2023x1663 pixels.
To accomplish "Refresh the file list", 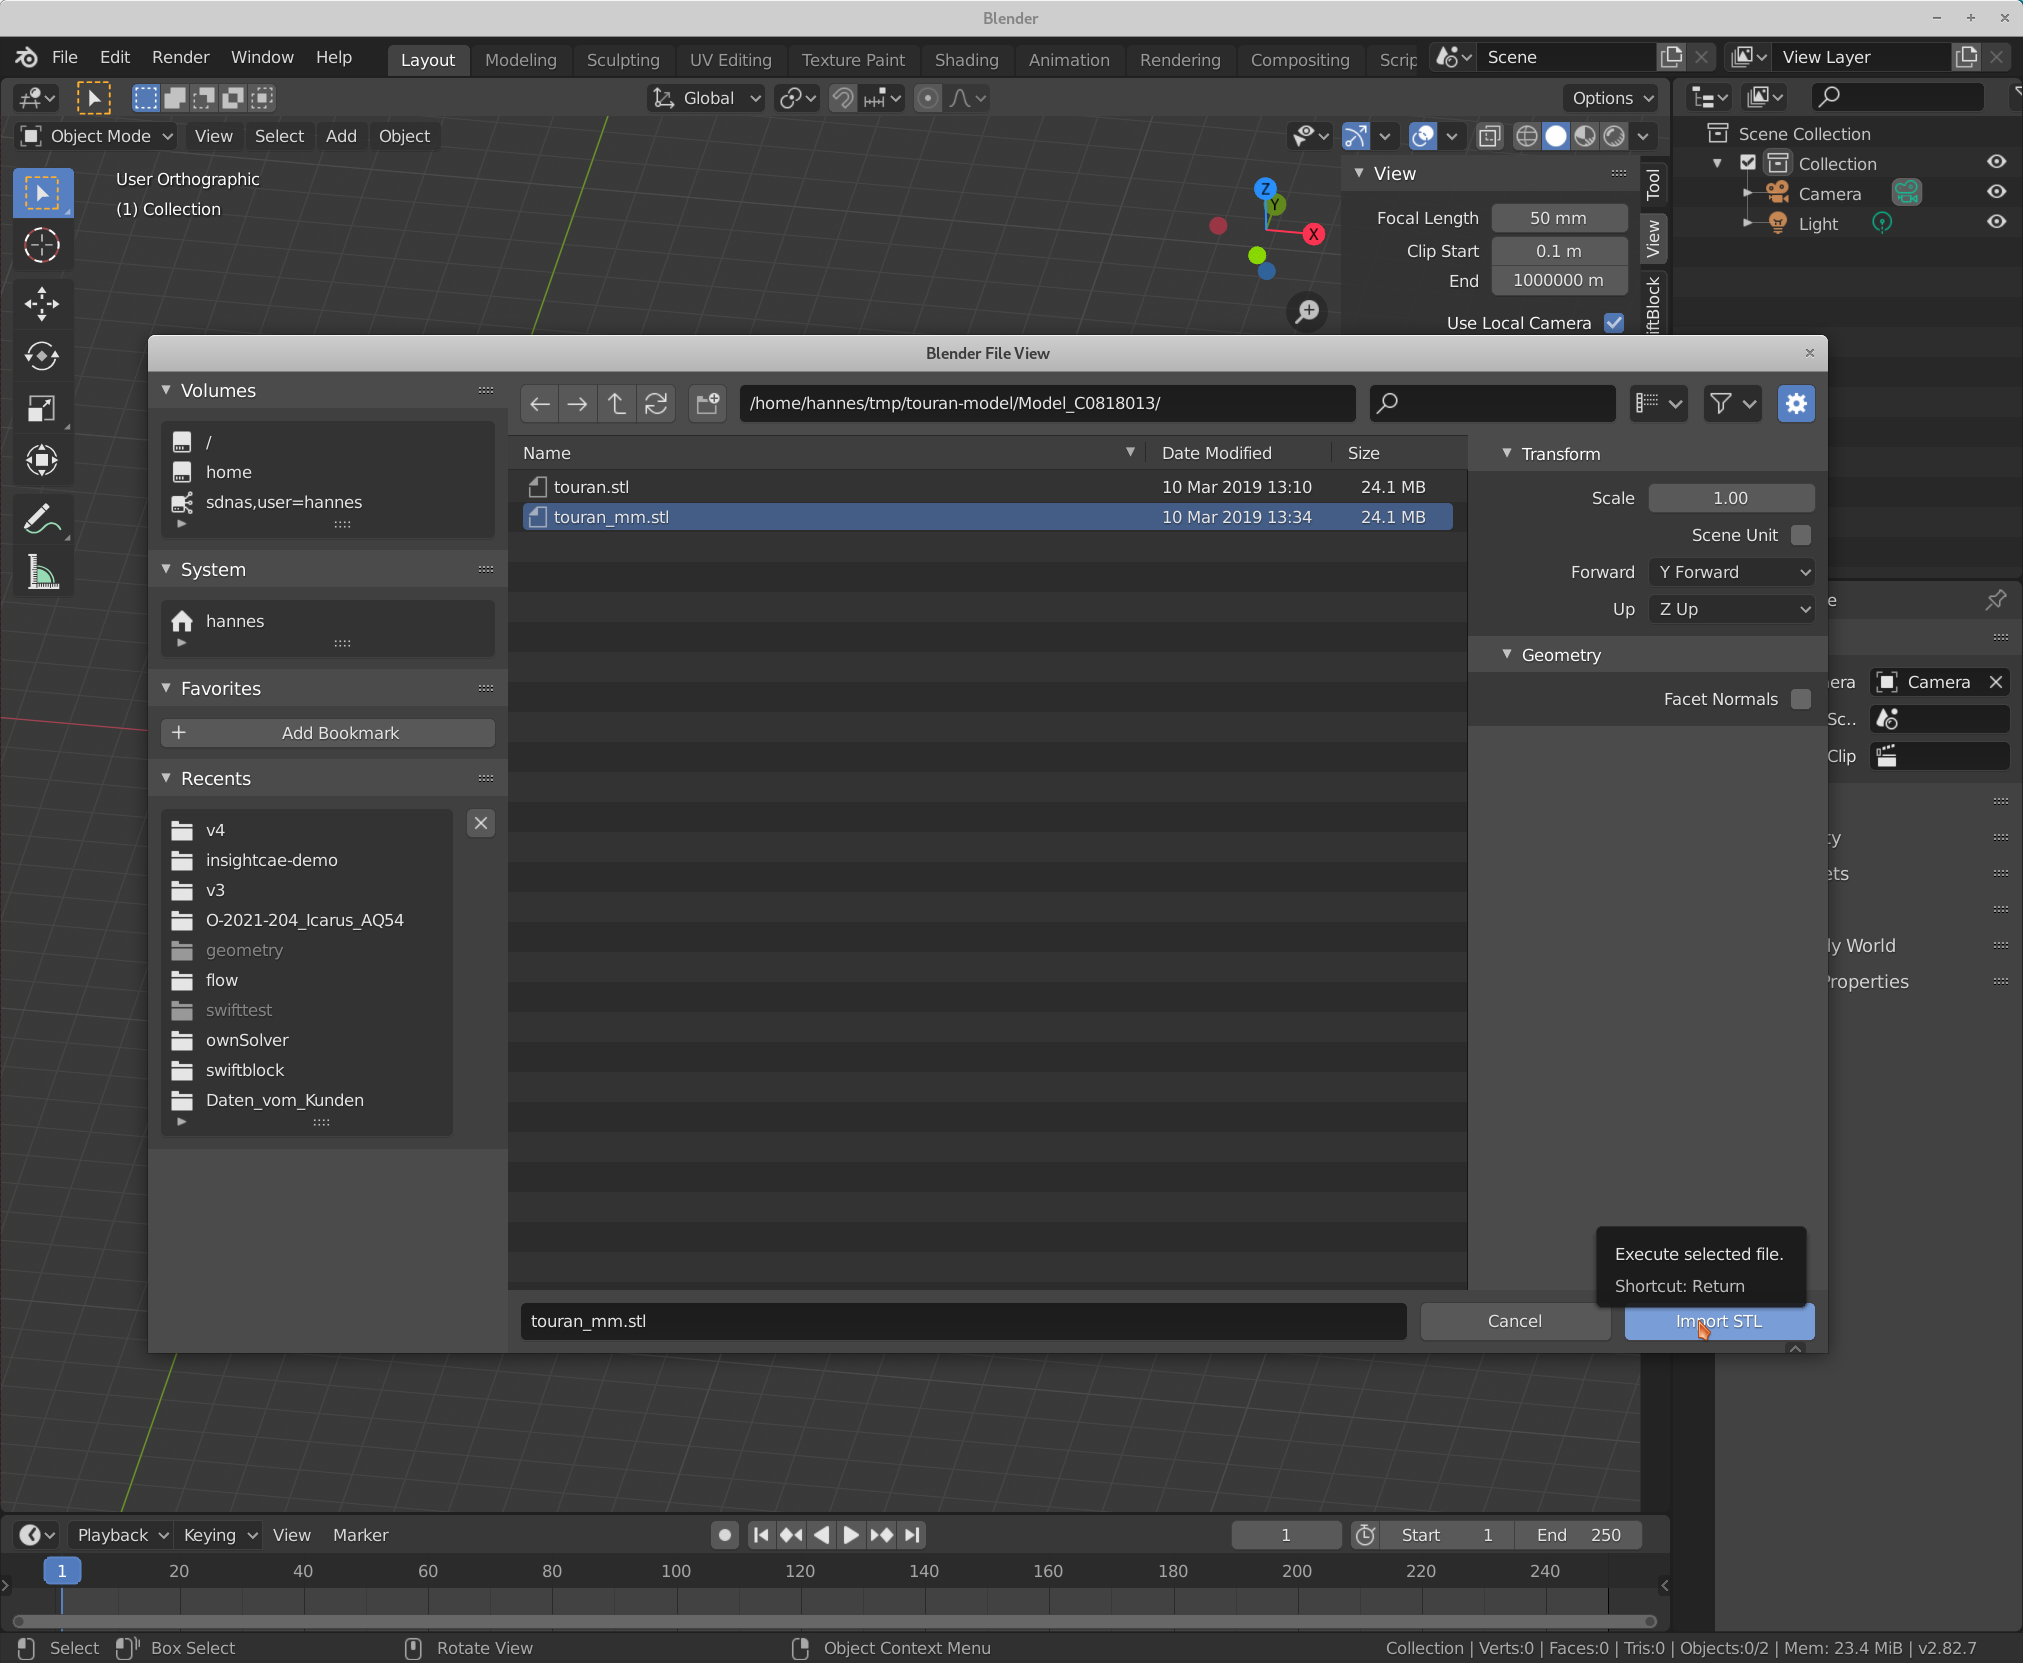I will point(656,404).
